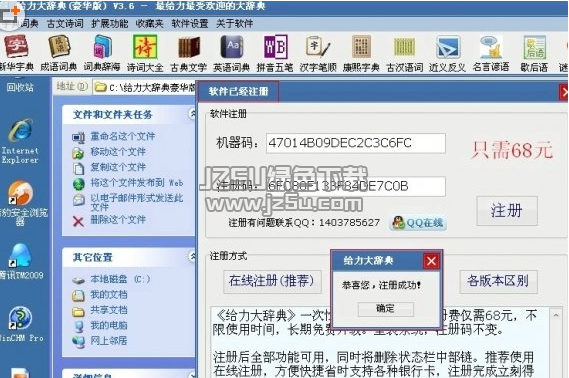
Task: Confirm the success dialog with 确定
Action: pyautogui.click(x=385, y=309)
